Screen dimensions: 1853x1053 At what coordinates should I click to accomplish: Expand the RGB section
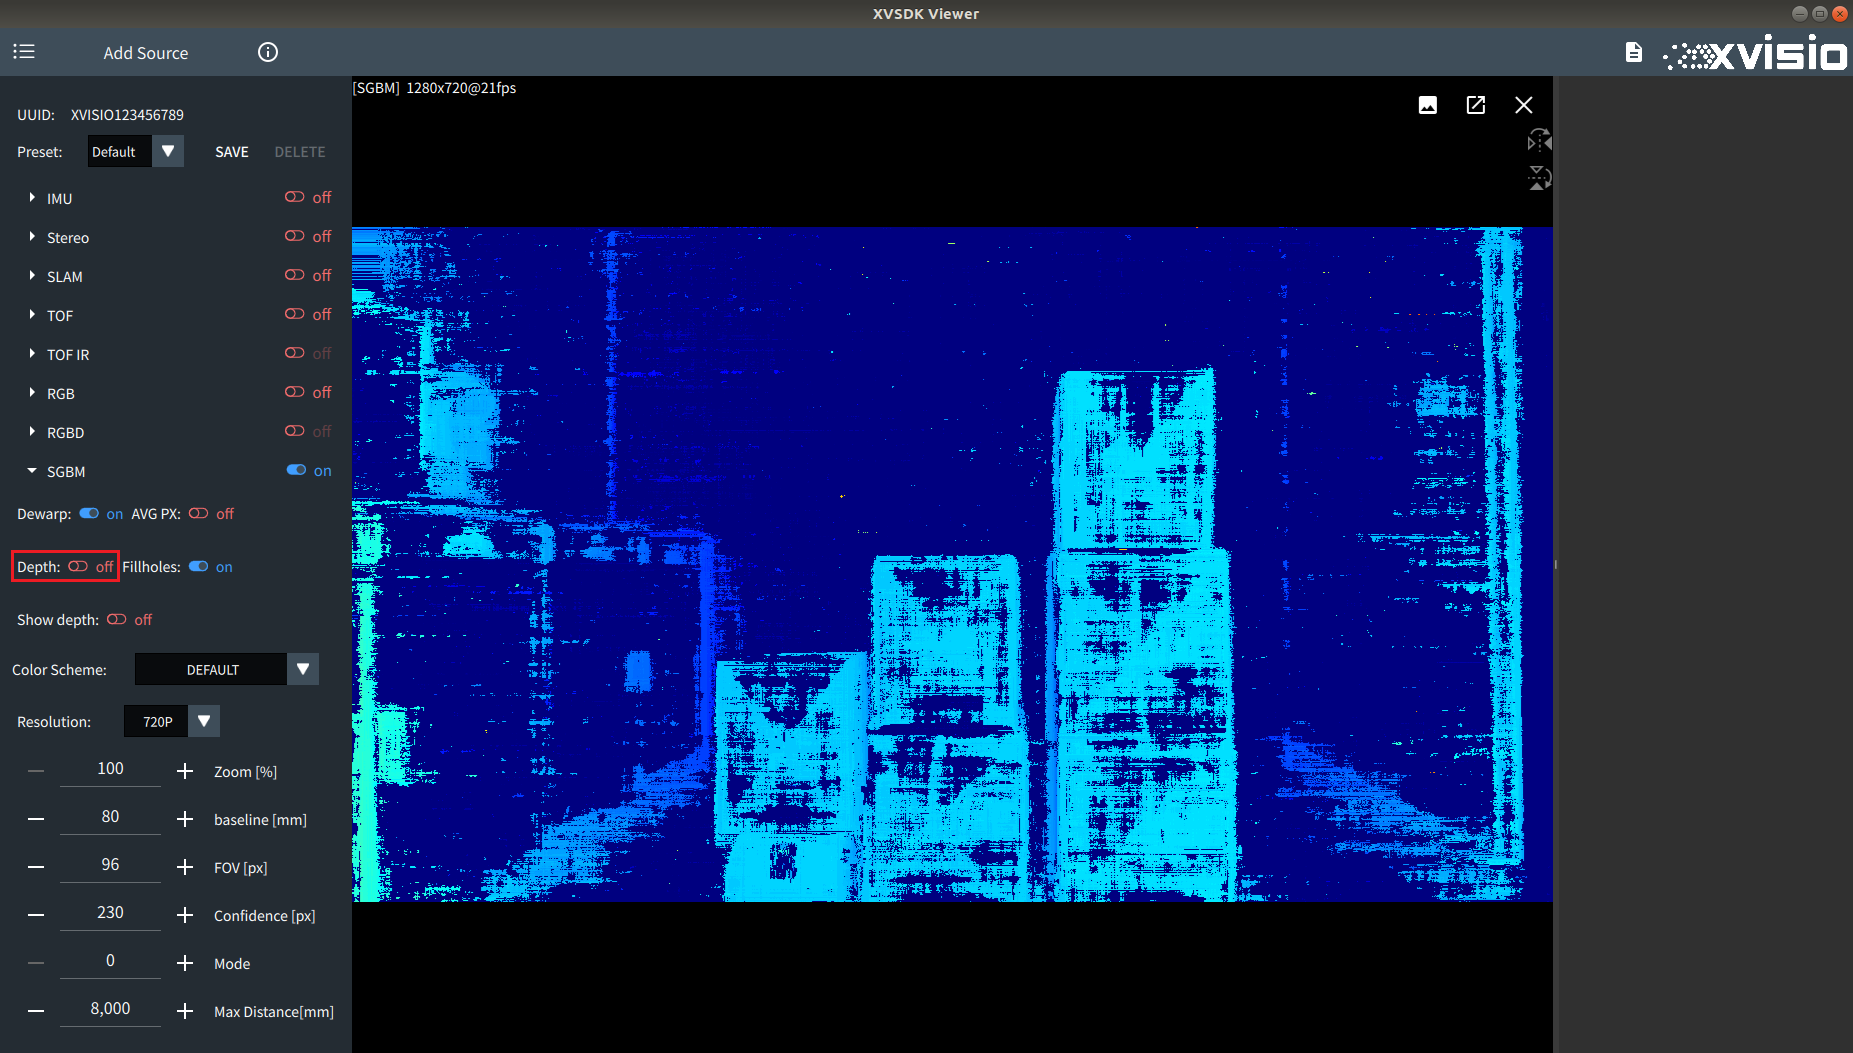coord(32,392)
